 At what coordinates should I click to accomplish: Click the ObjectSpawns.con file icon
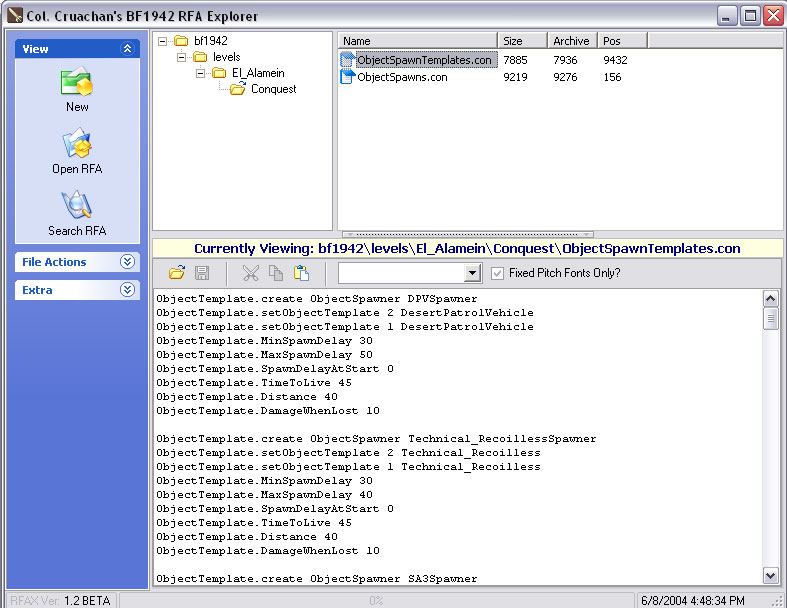click(x=347, y=77)
